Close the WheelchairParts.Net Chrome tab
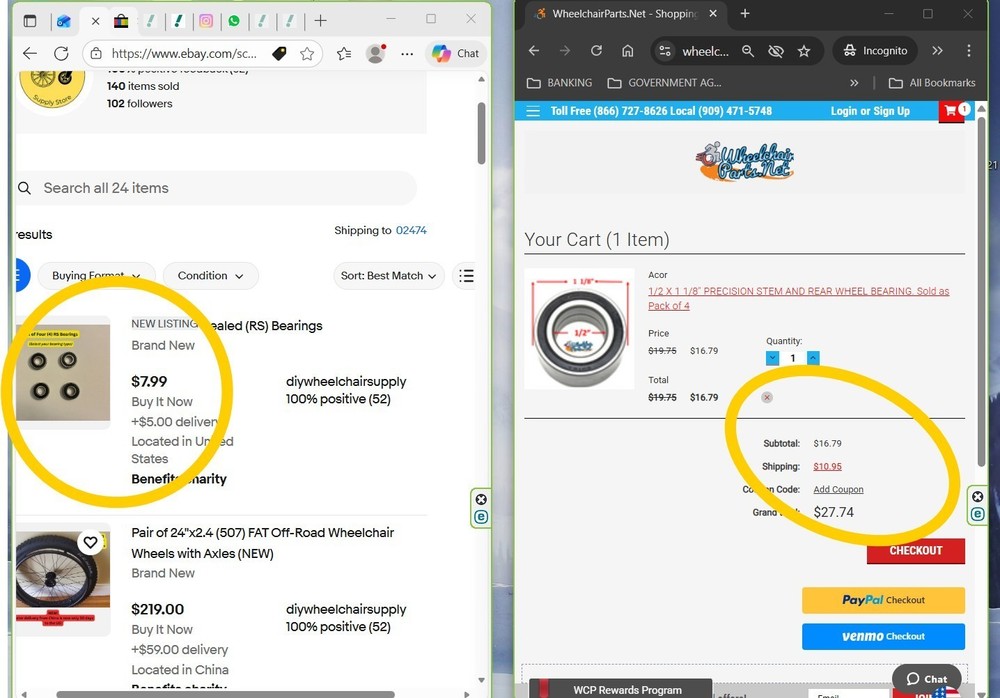This screenshot has height=698, width=1000. coord(713,13)
